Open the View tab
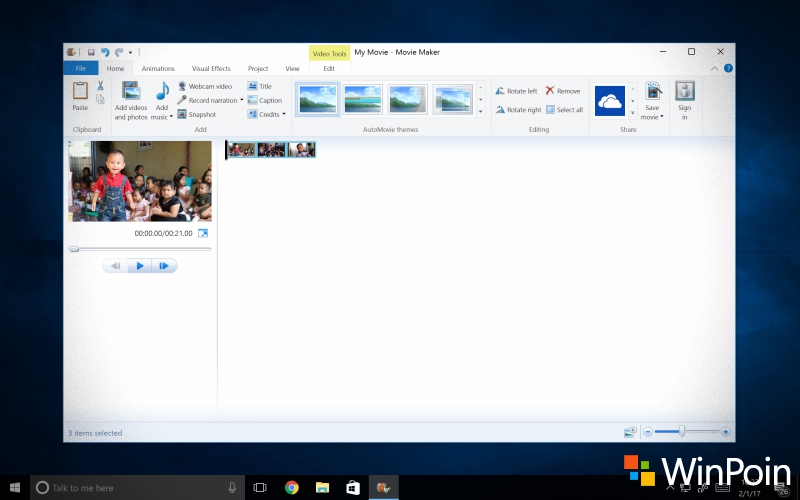800x500 pixels. tap(292, 68)
